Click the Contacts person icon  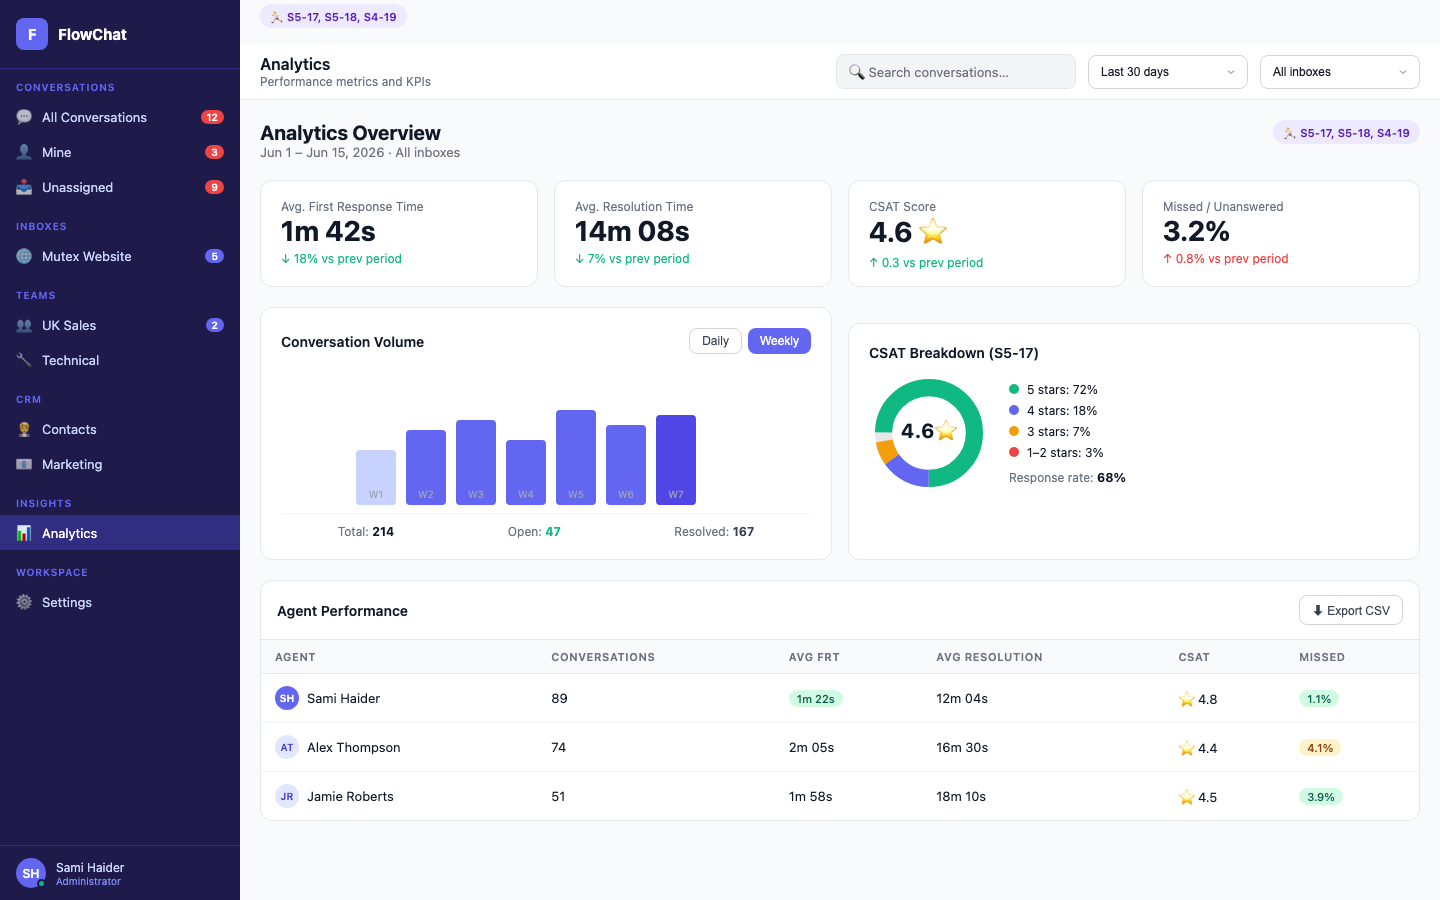(x=24, y=429)
